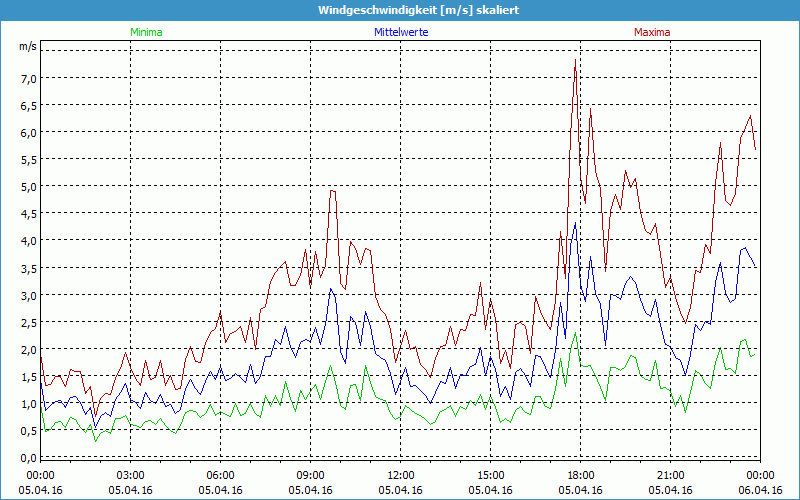Click the highest blue Mittelwerte peak near 18:00
The width and height of the screenshot is (800, 500).
576,223
